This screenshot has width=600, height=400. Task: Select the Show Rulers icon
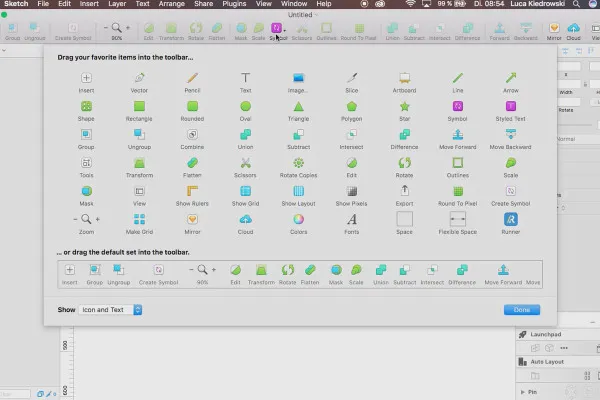point(192,191)
